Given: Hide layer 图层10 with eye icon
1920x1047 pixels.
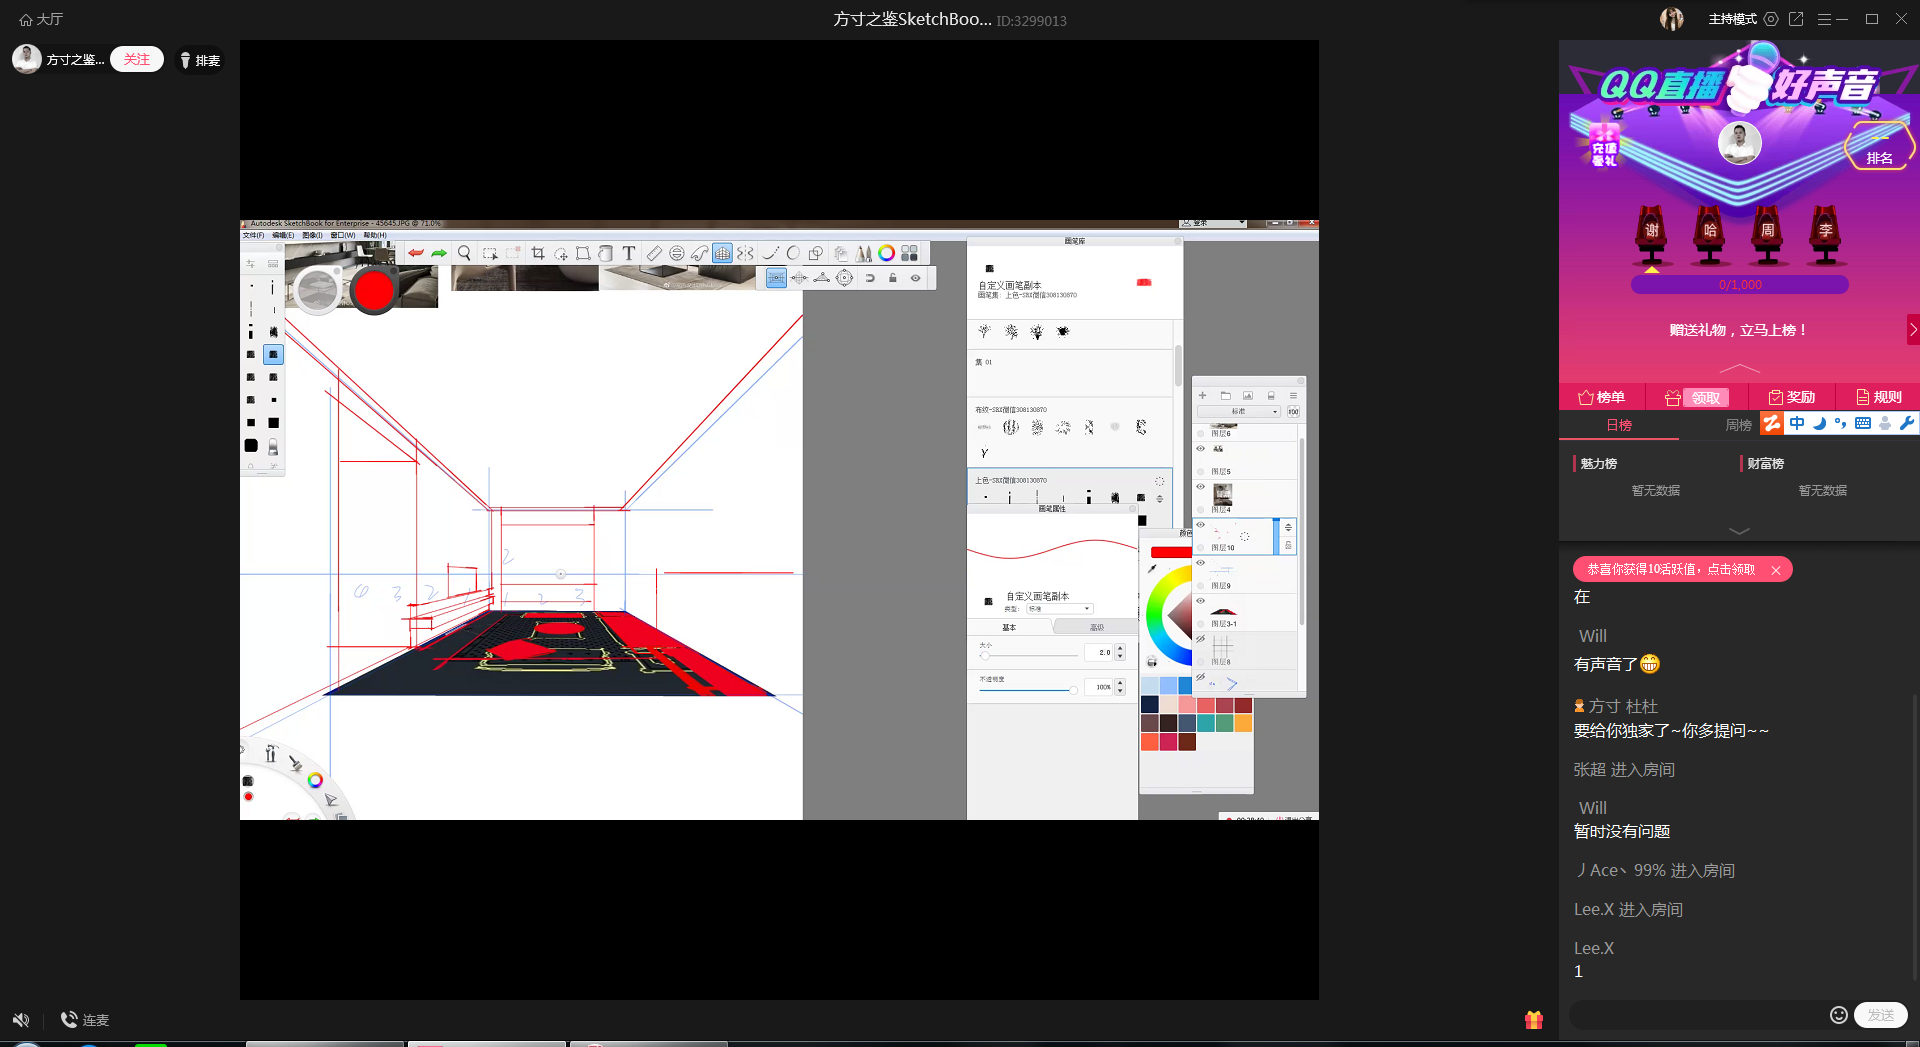Looking at the screenshot, I should (x=1201, y=525).
